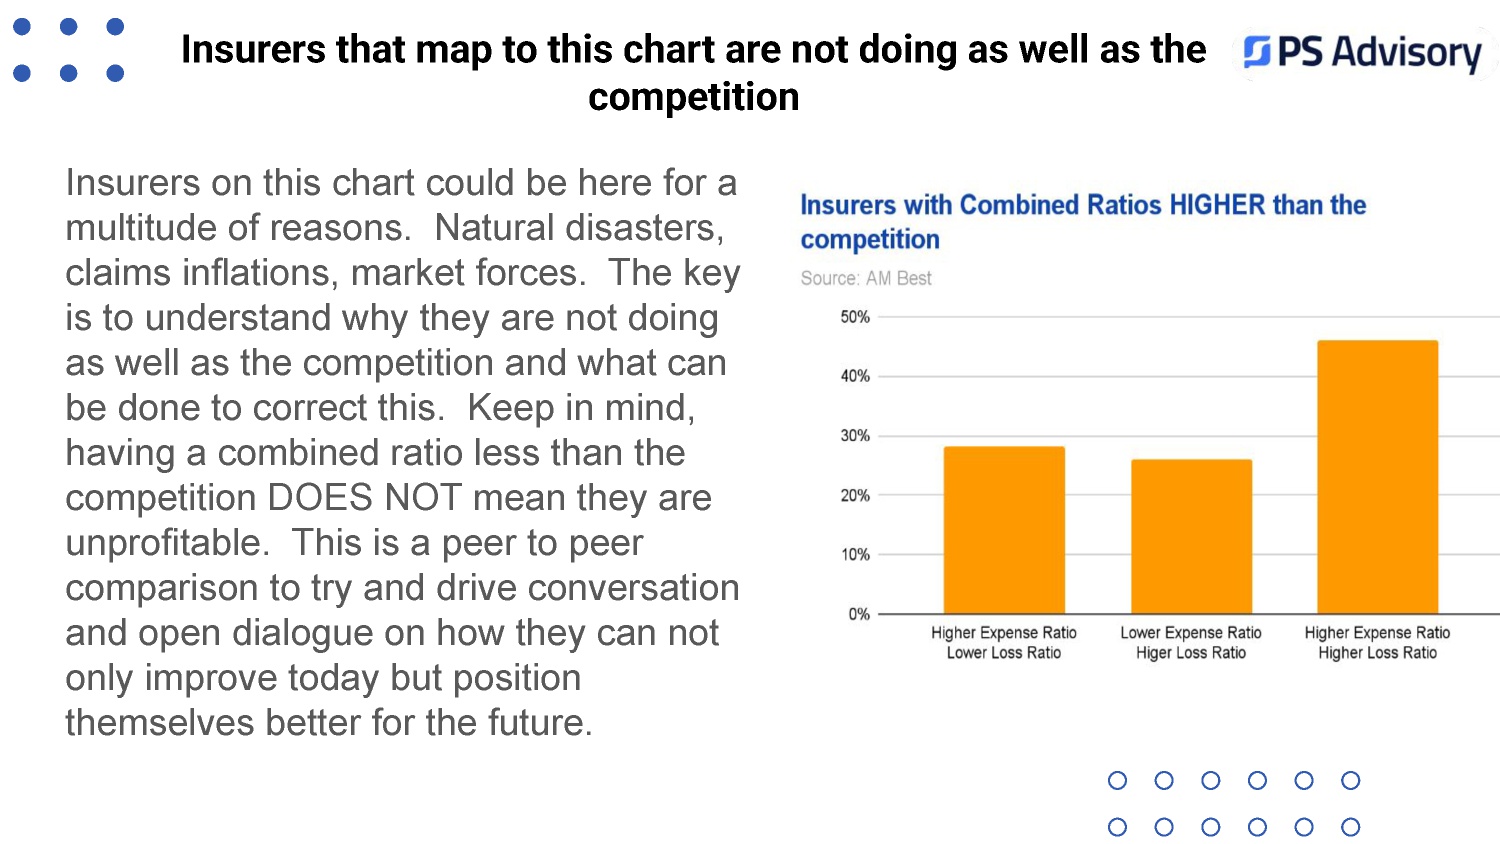Click the "Source: AM Best" caption
Viewport: 1500px width, 844px height.
pos(865,278)
